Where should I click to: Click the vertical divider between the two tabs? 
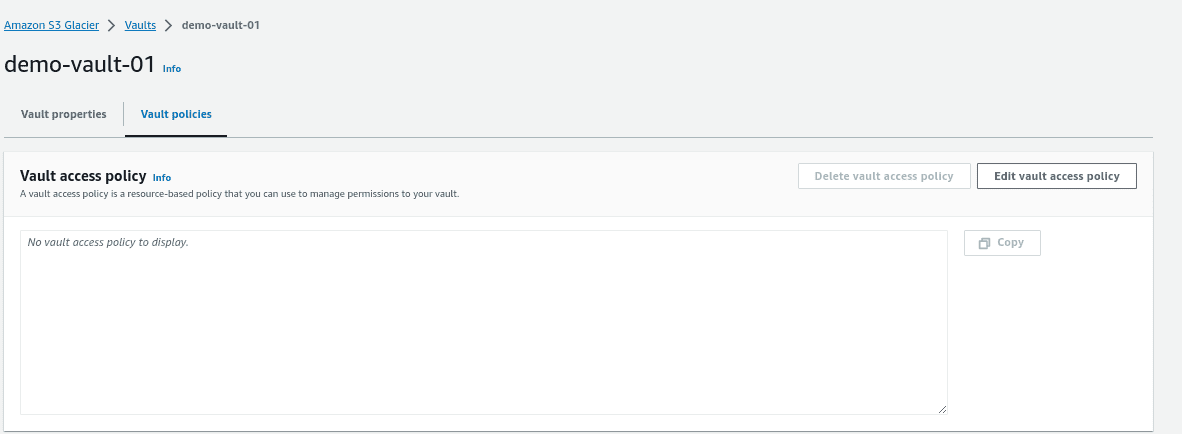(124, 115)
